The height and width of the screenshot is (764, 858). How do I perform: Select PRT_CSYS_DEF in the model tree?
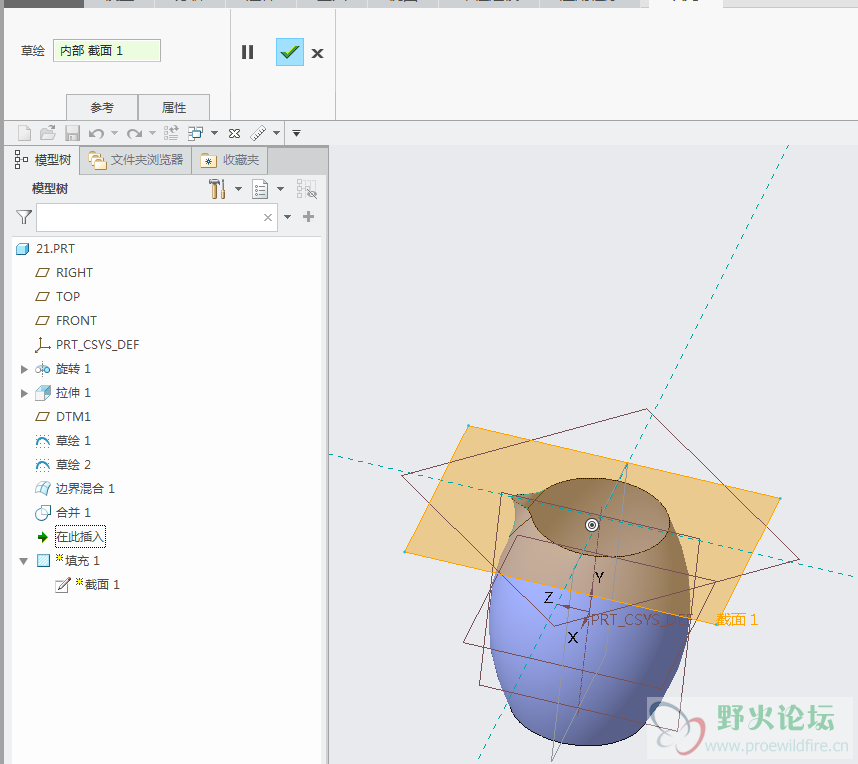(97, 345)
